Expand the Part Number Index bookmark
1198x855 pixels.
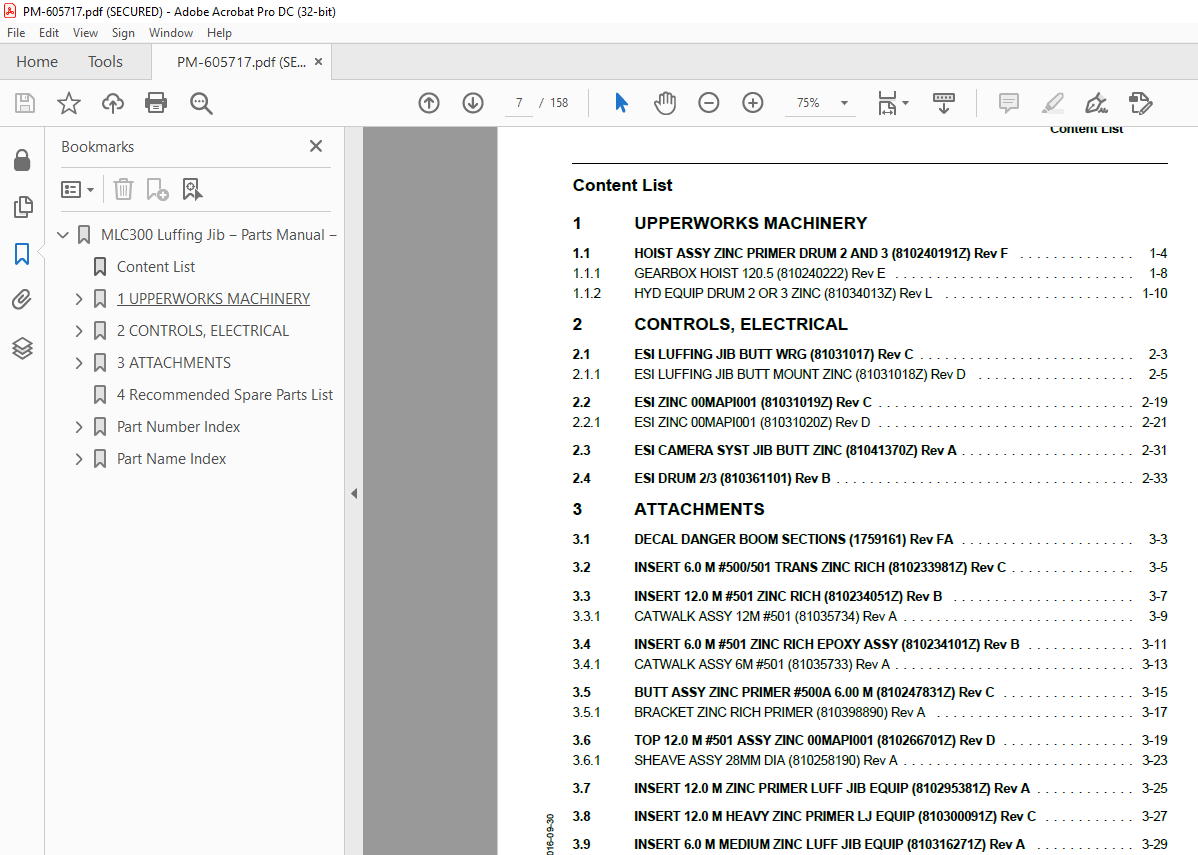point(79,427)
